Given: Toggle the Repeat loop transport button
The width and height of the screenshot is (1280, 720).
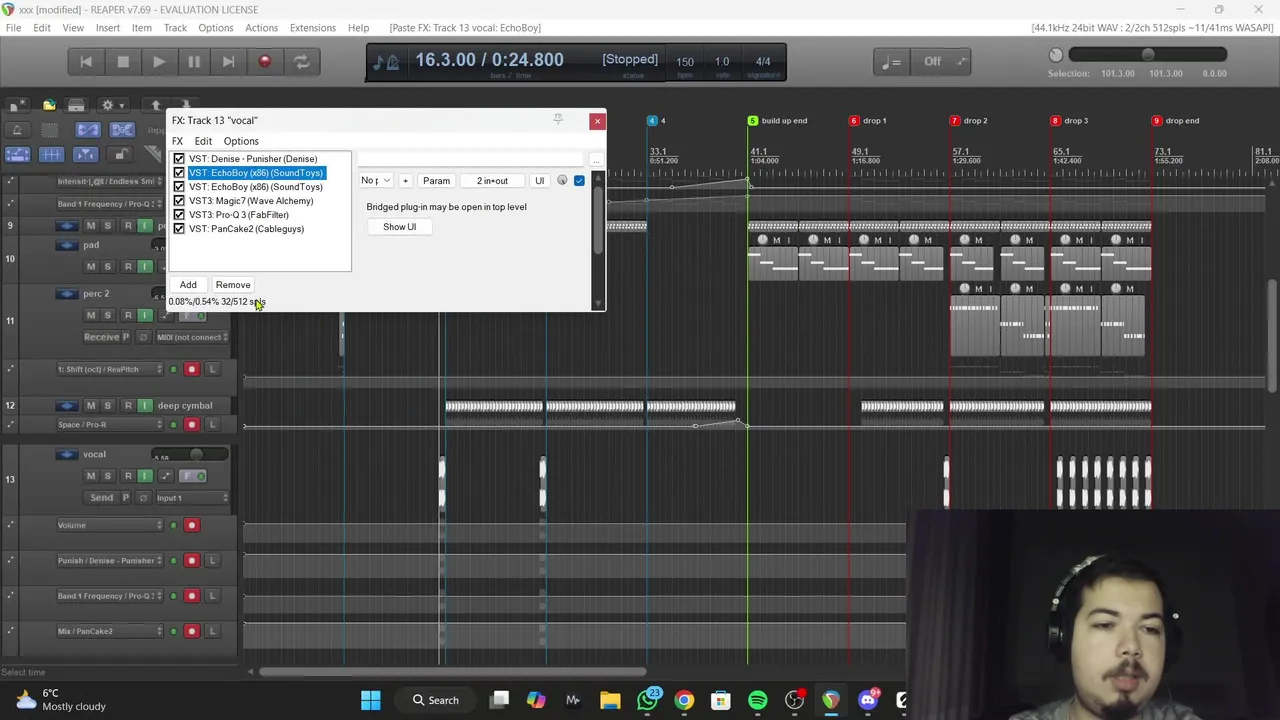Looking at the screenshot, I should point(301,62).
